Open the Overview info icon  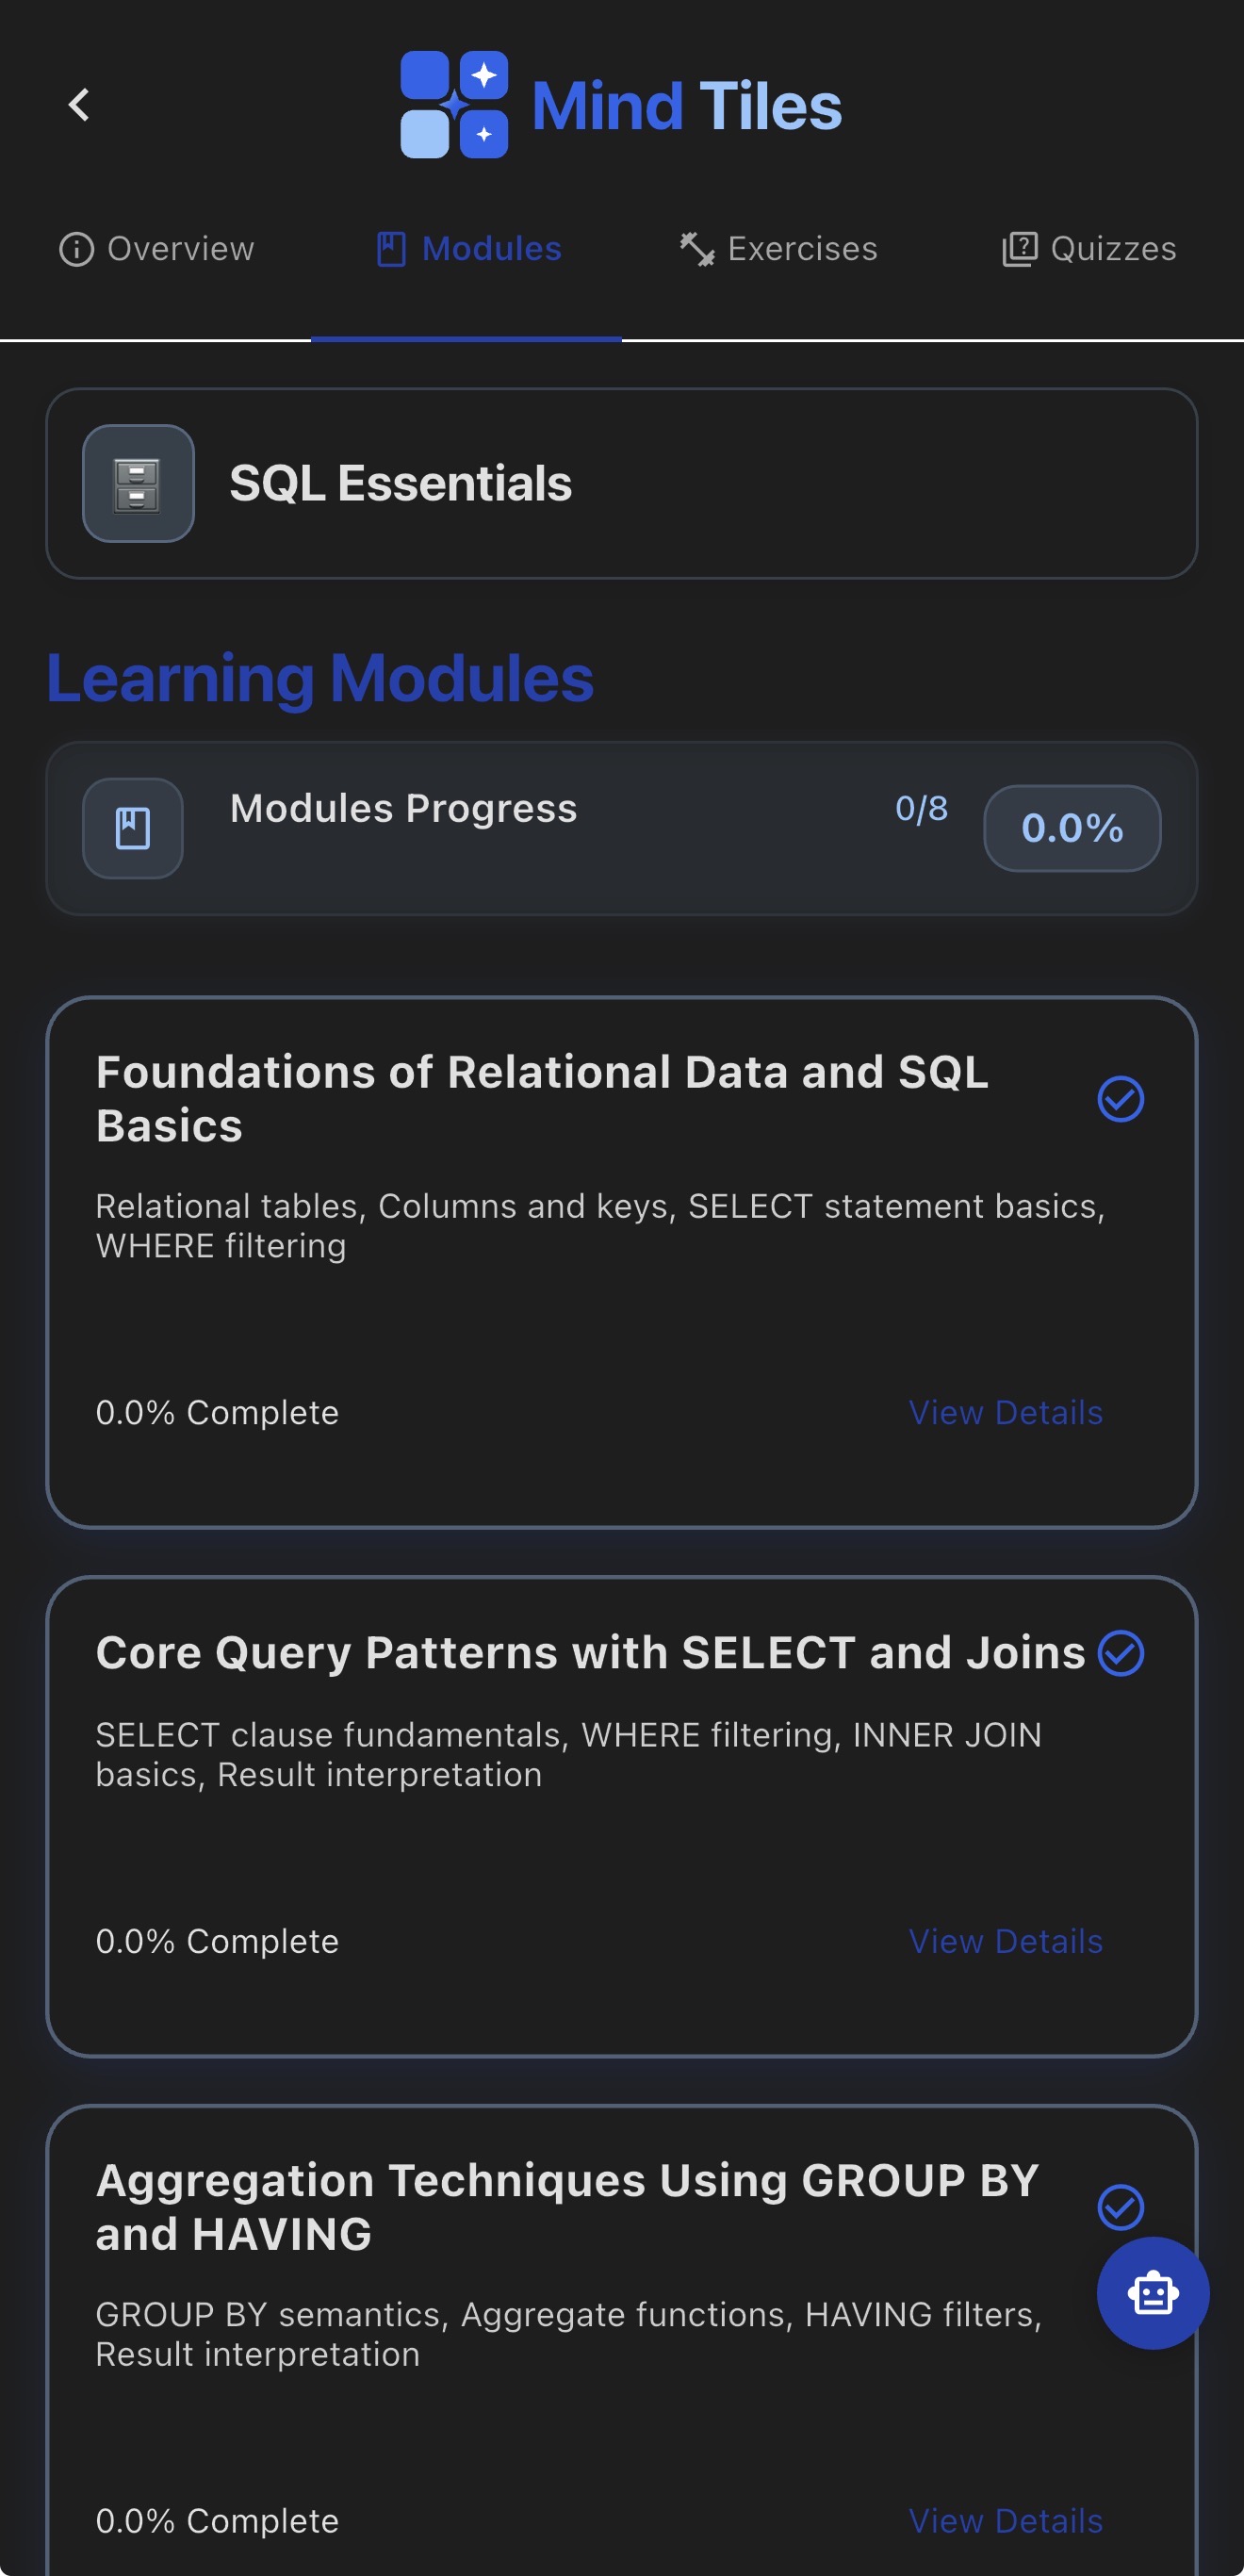point(77,248)
